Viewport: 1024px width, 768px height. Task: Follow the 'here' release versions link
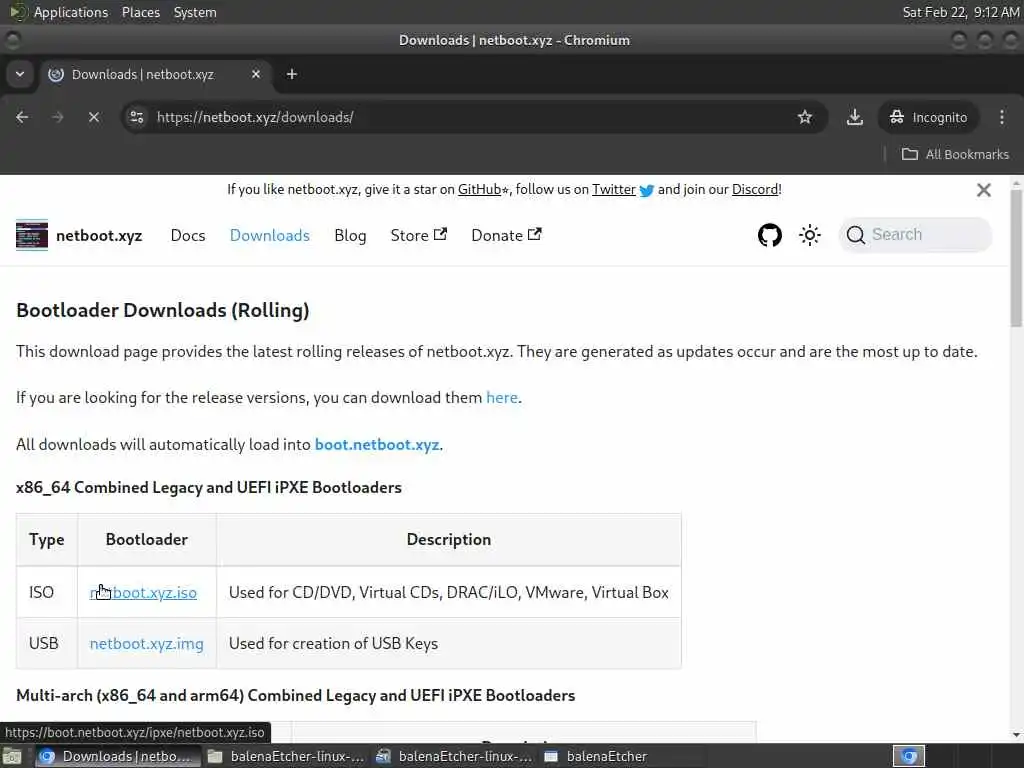pos(502,398)
